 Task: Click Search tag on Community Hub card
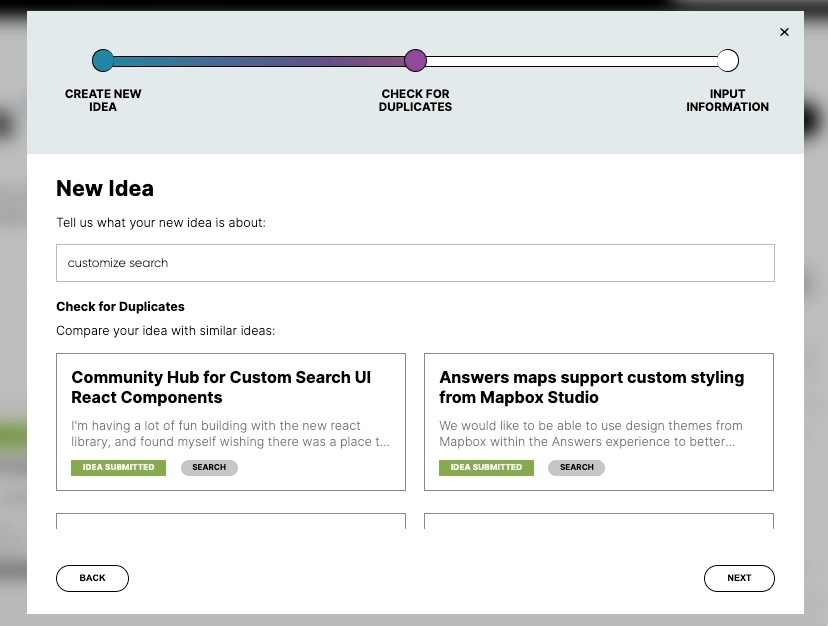pyautogui.click(x=209, y=468)
